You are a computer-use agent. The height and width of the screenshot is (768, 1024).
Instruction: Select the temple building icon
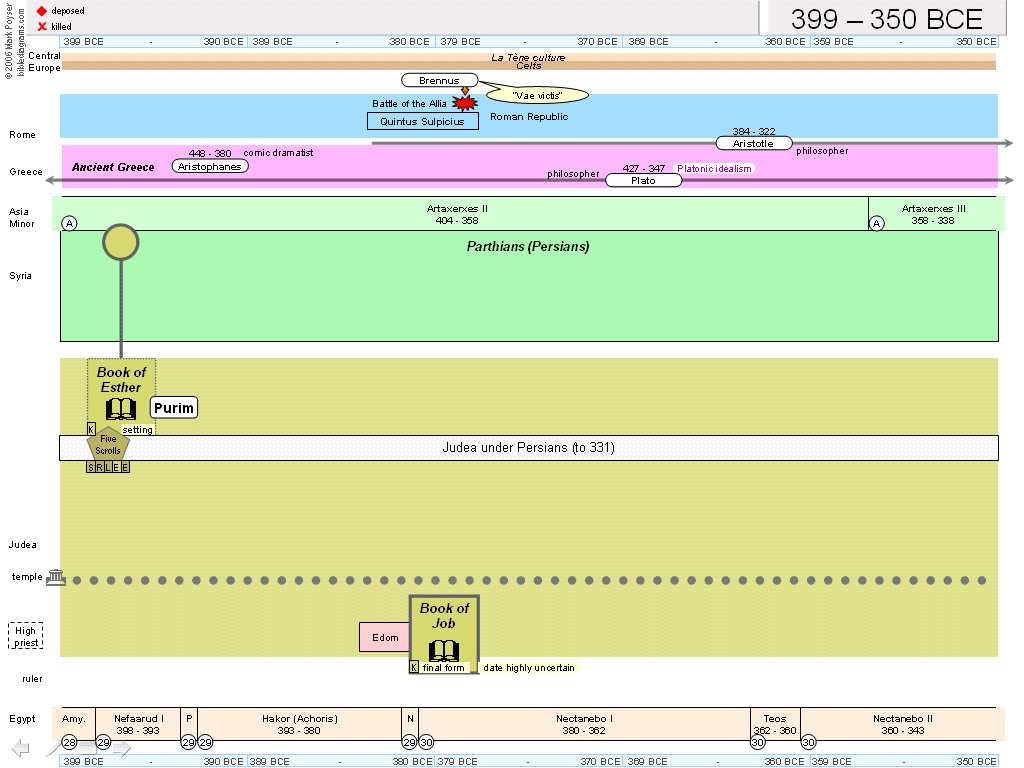click(56, 578)
